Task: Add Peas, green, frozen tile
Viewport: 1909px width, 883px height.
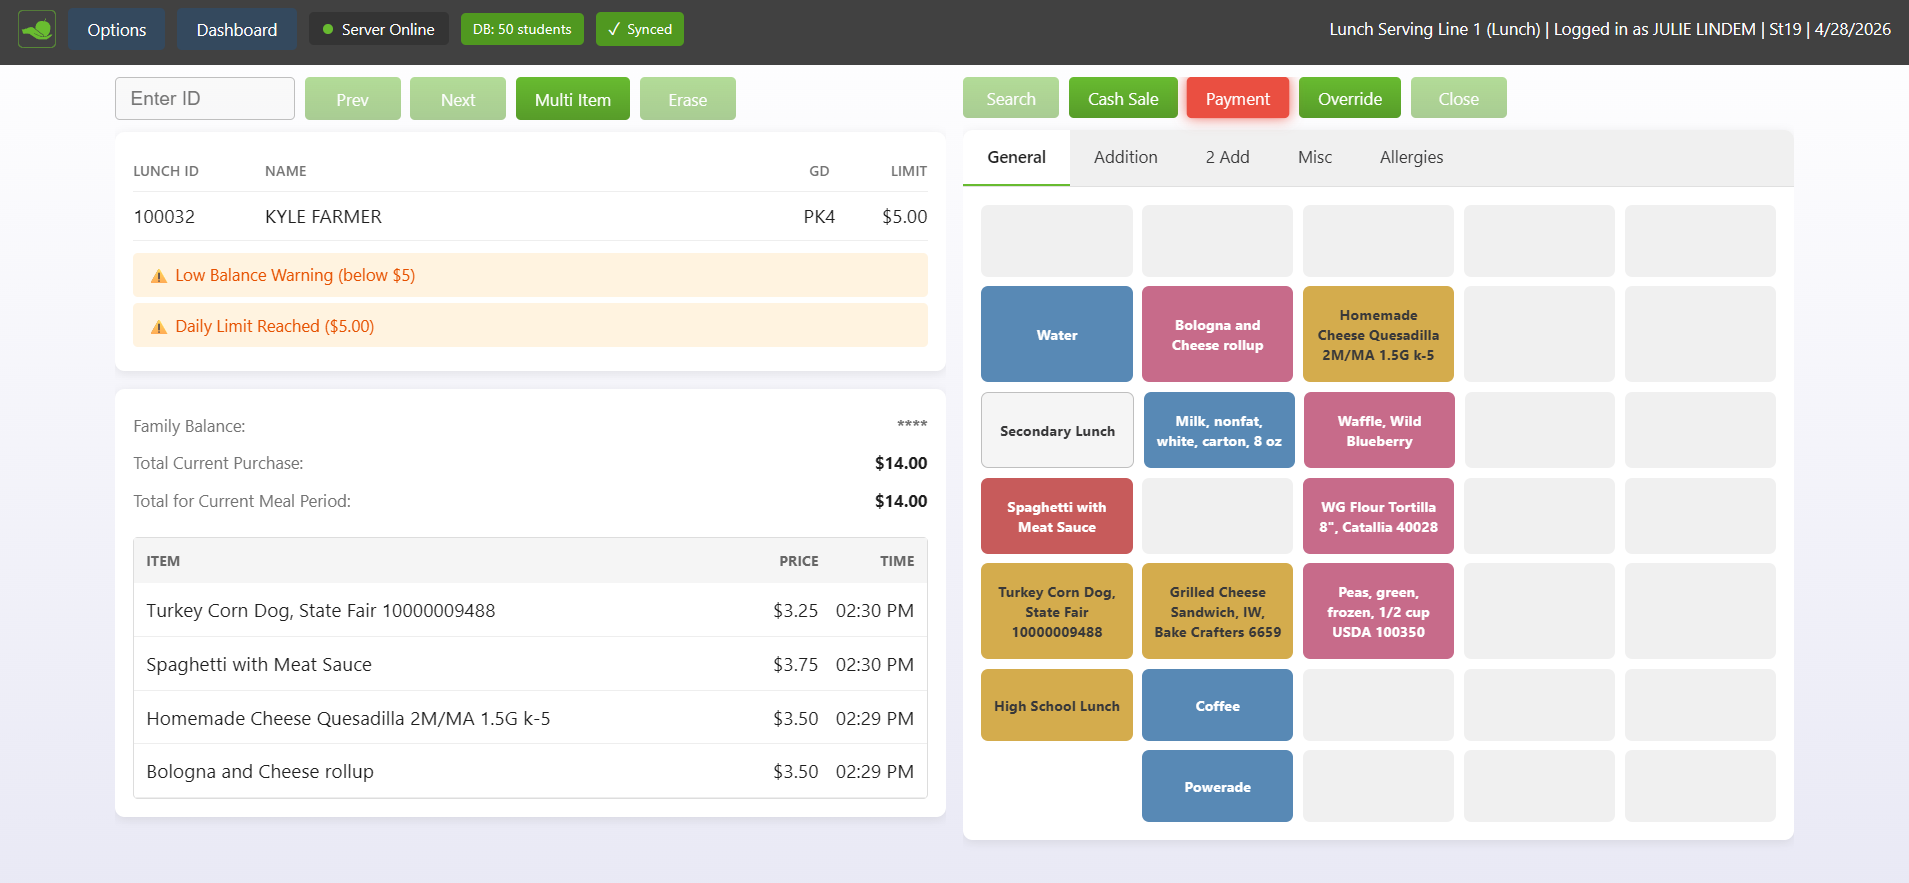Action: 1378,611
